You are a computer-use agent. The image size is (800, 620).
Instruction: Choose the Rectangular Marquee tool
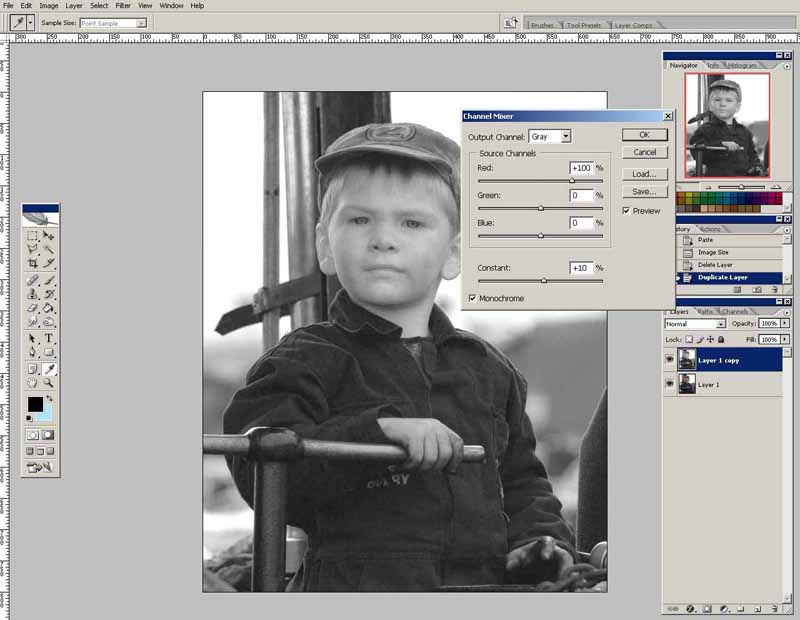click(33, 236)
